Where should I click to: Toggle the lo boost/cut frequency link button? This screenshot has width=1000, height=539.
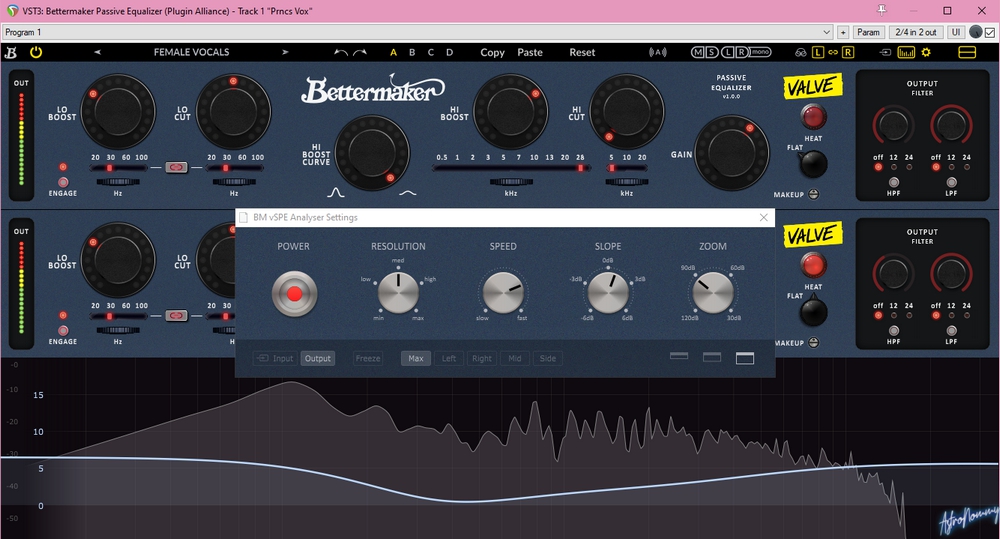(x=177, y=167)
